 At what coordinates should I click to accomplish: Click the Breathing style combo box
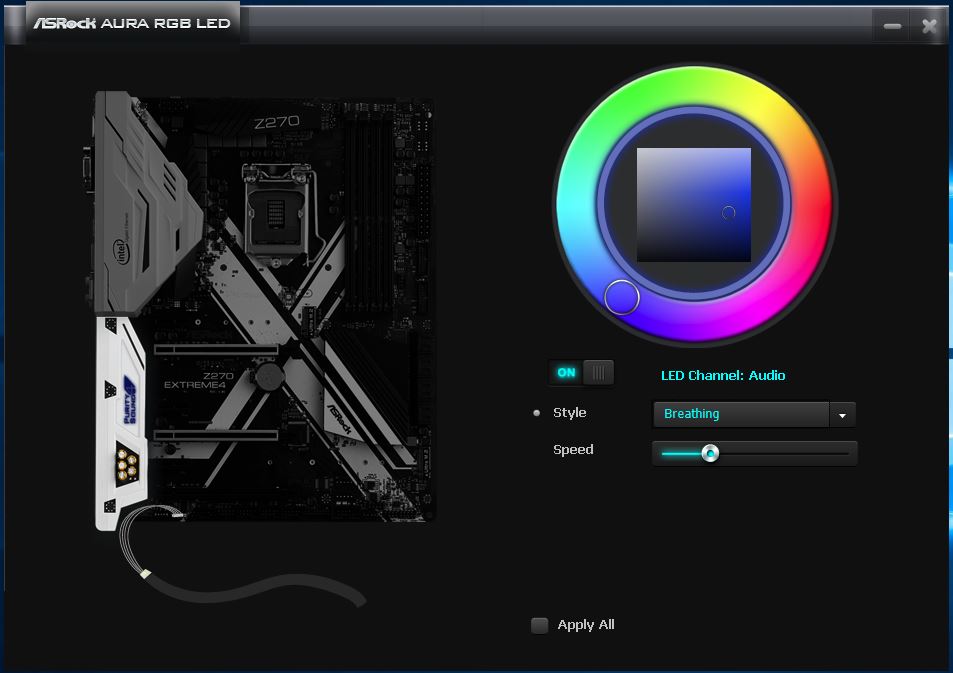coord(754,414)
